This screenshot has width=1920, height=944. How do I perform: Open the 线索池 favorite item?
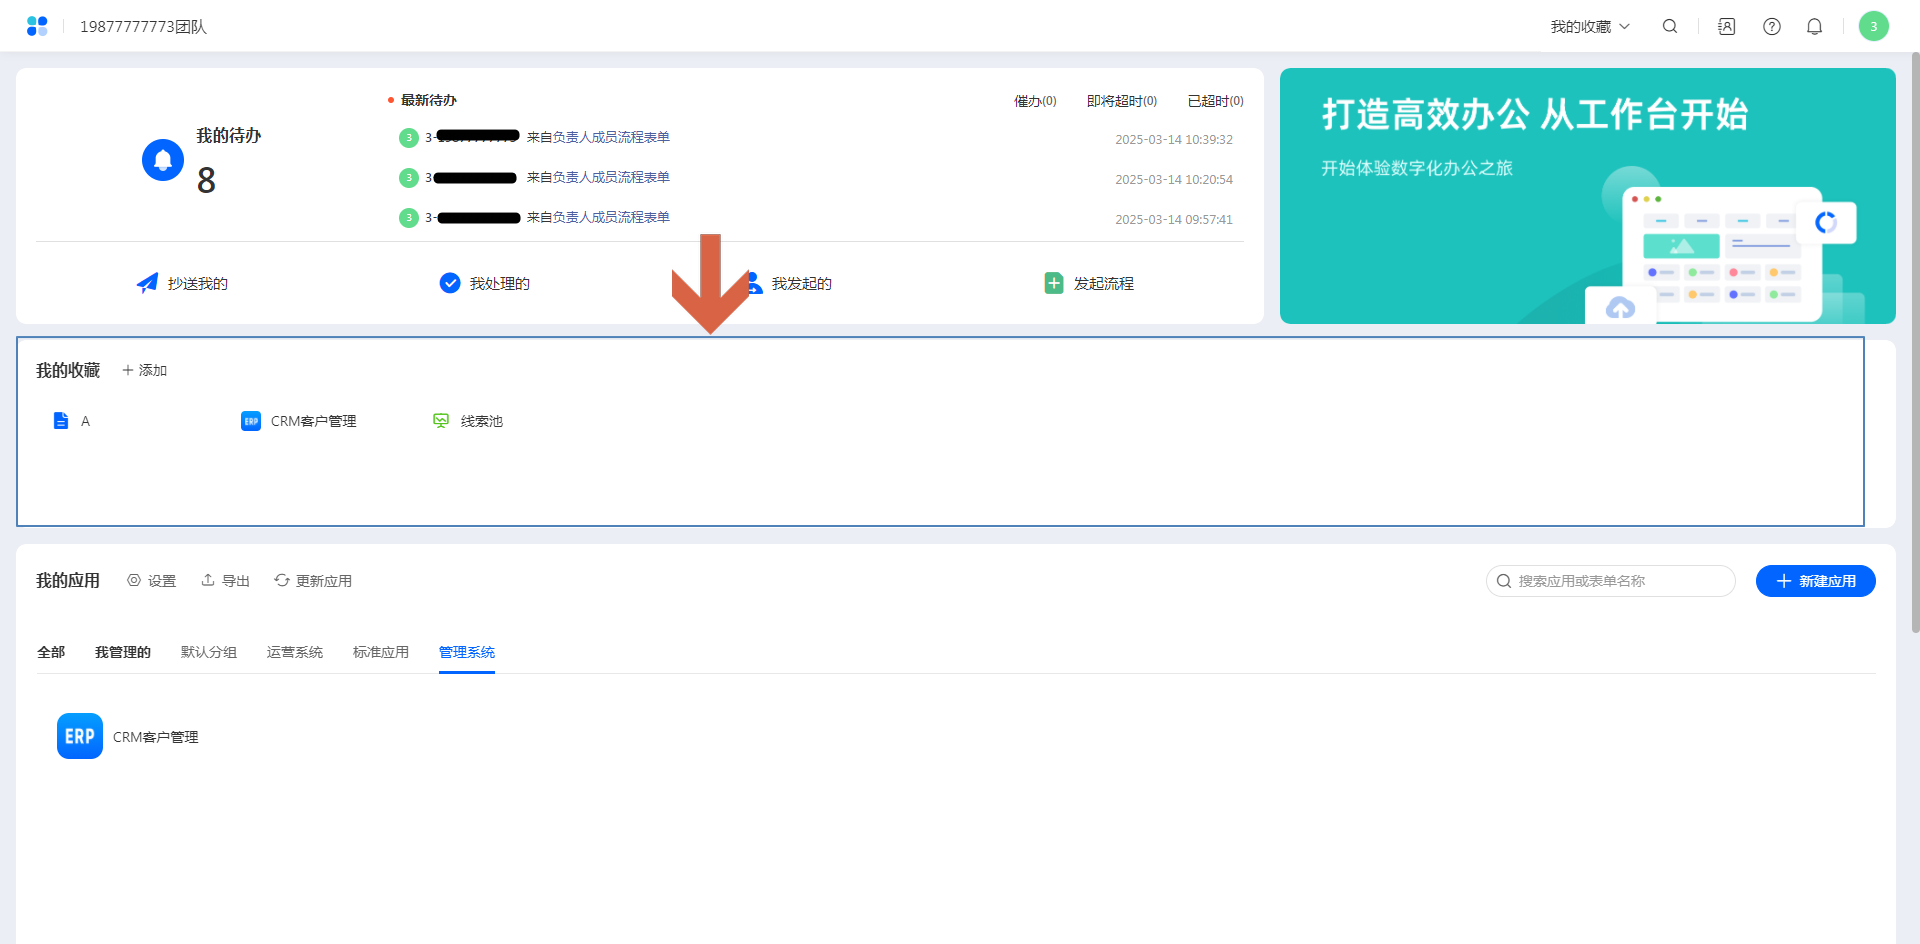(x=468, y=421)
